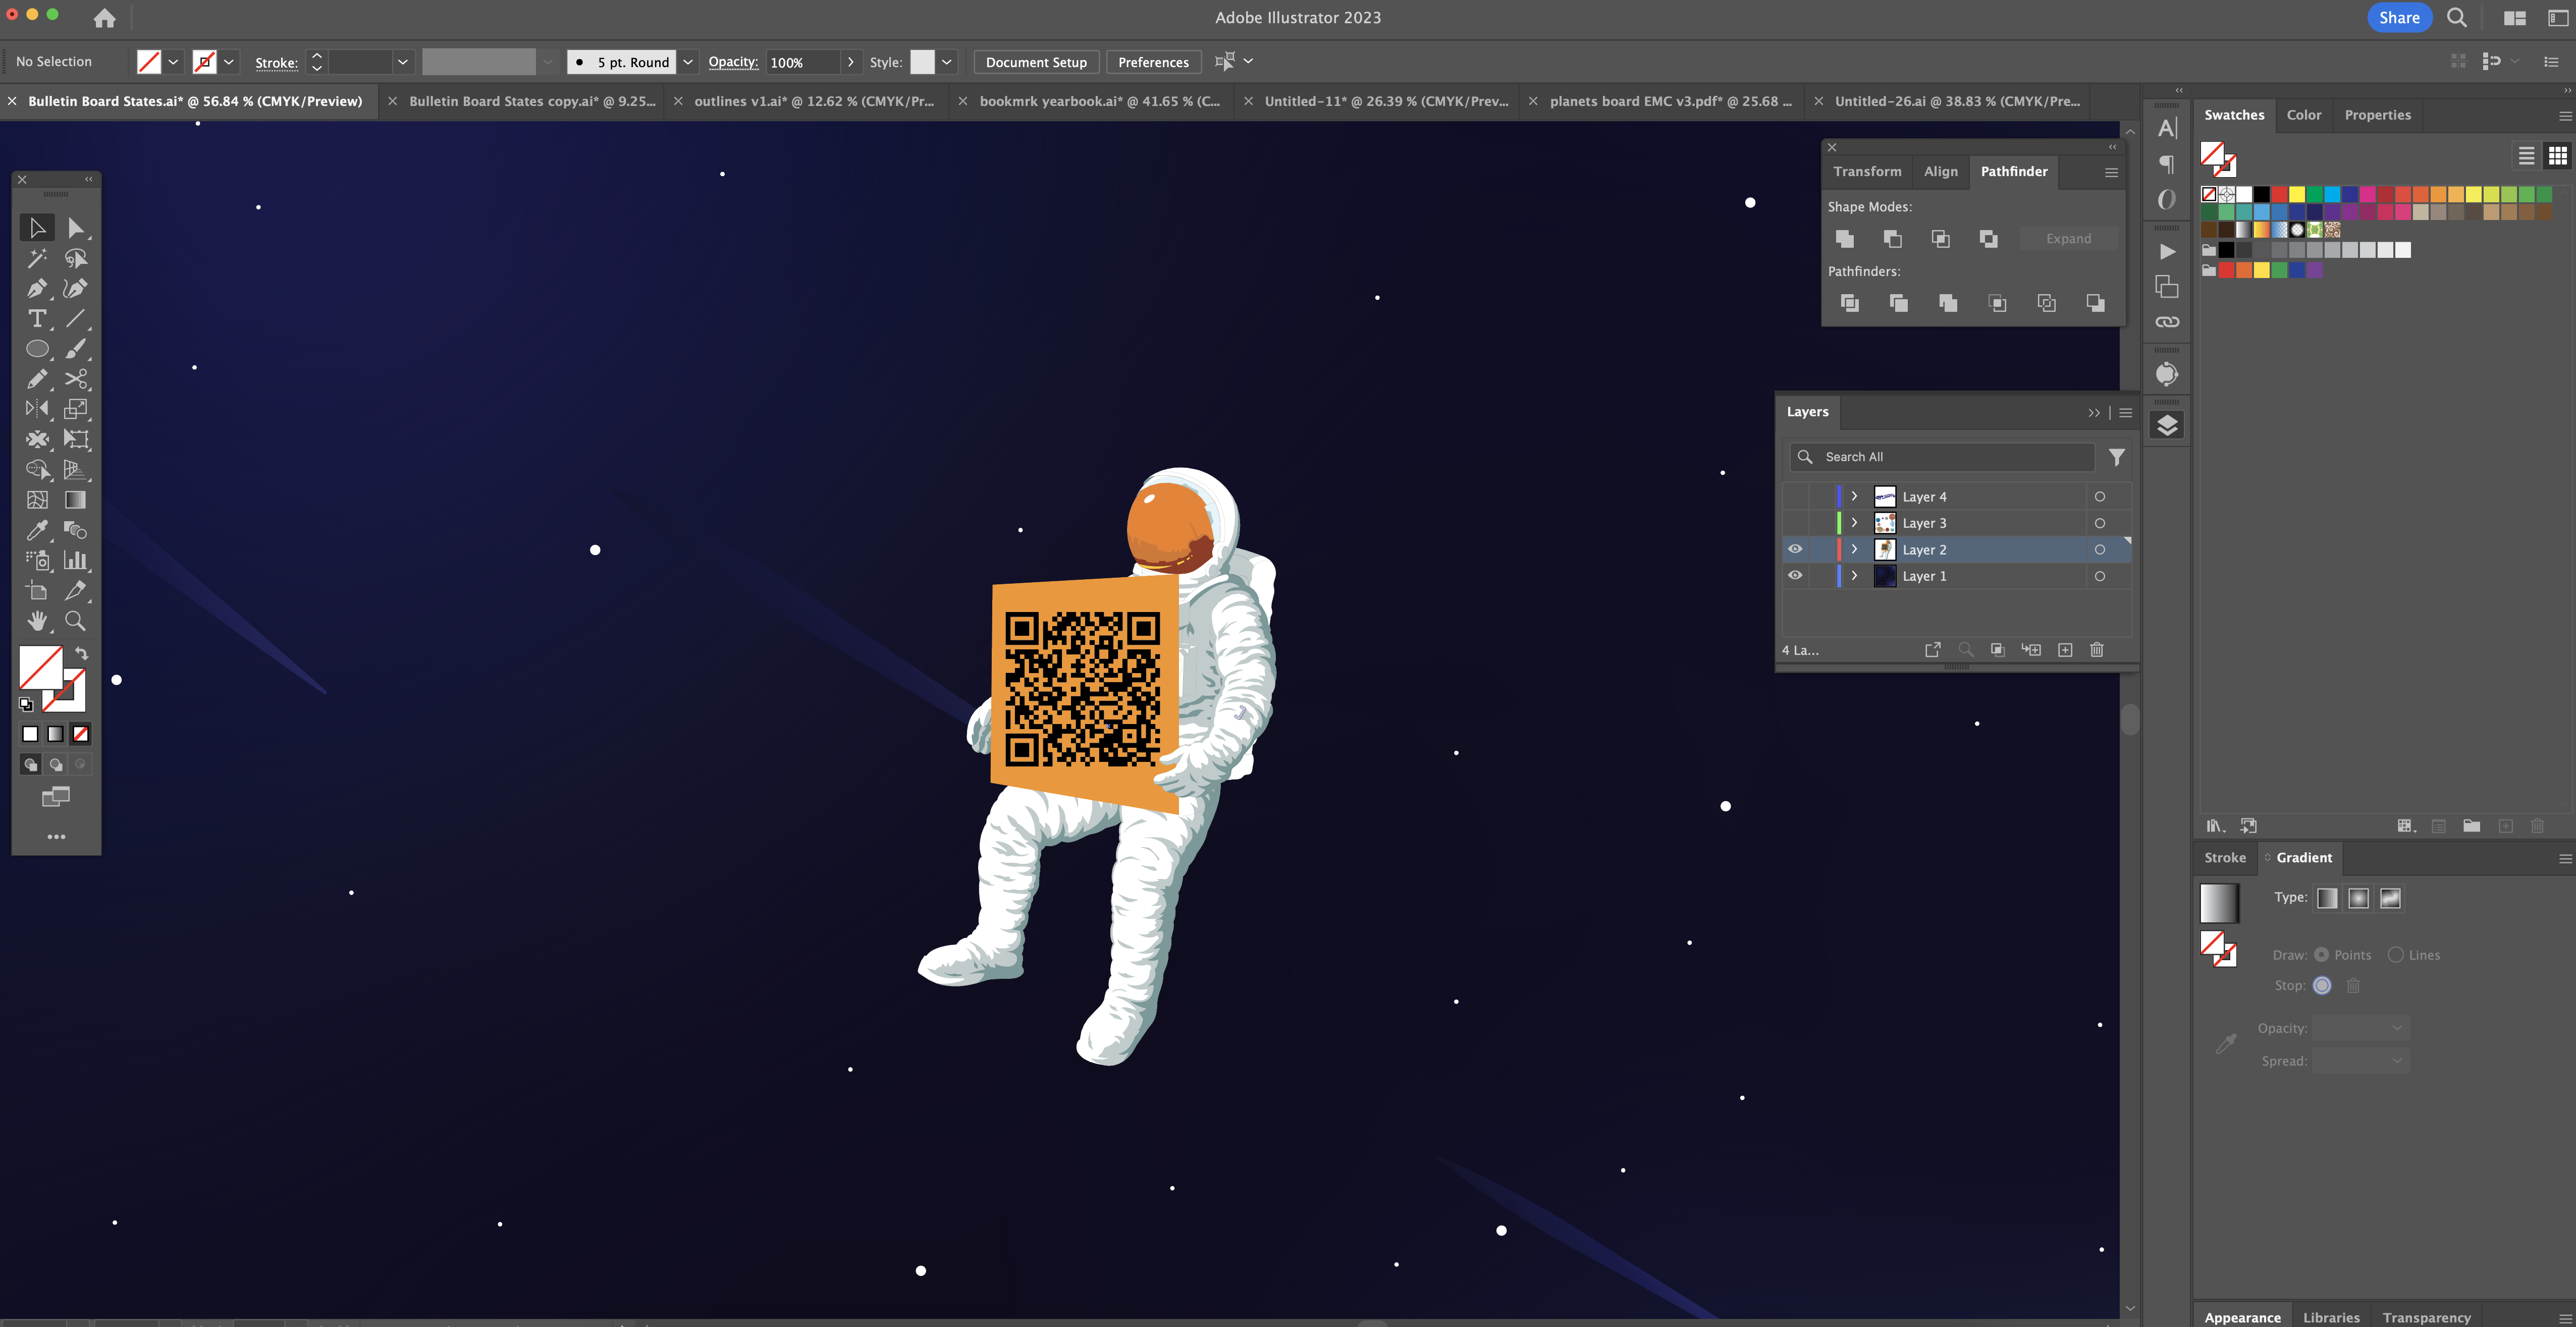Open the fill color dropdown
This screenshot has height=1327, width=2576.
(173, 62)
